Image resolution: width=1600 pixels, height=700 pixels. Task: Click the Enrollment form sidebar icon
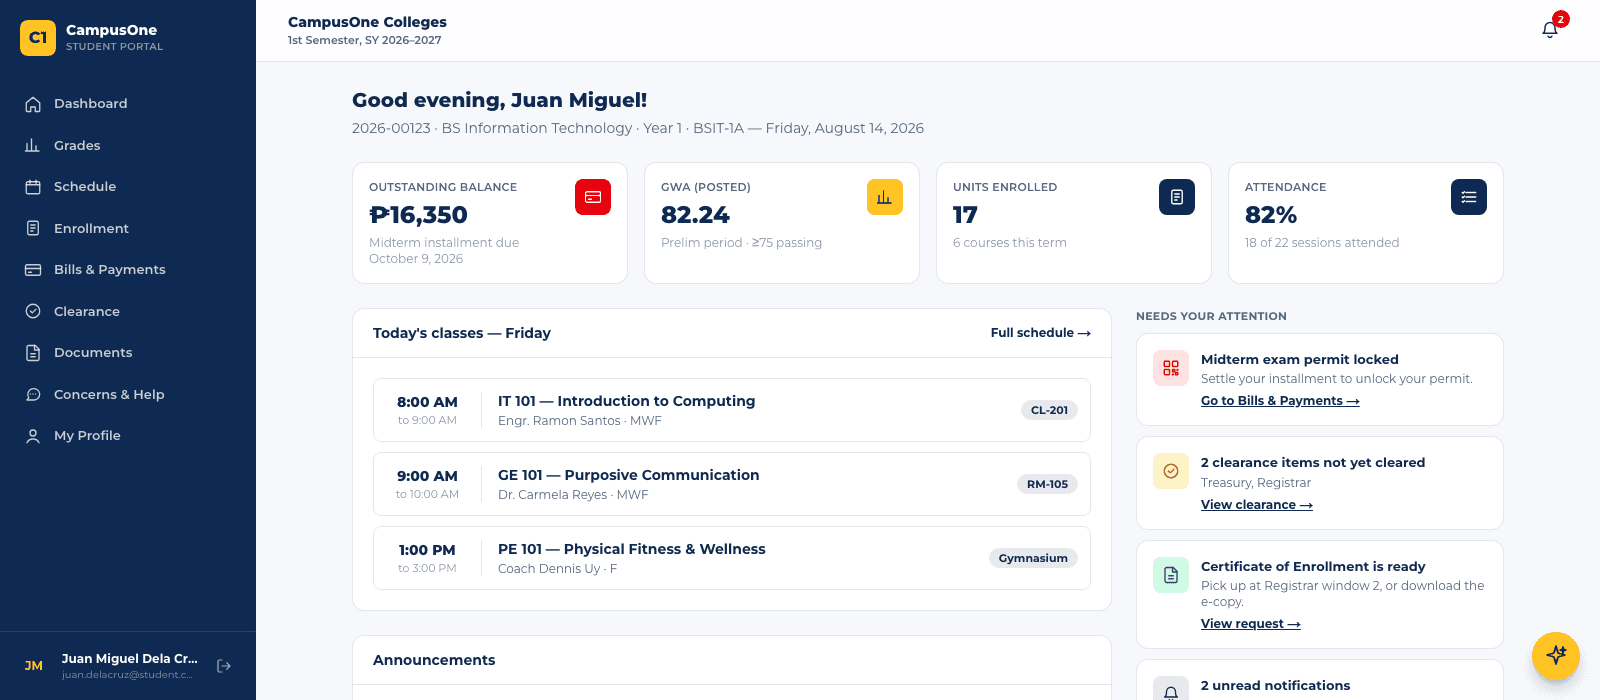(x=33, y=228)
